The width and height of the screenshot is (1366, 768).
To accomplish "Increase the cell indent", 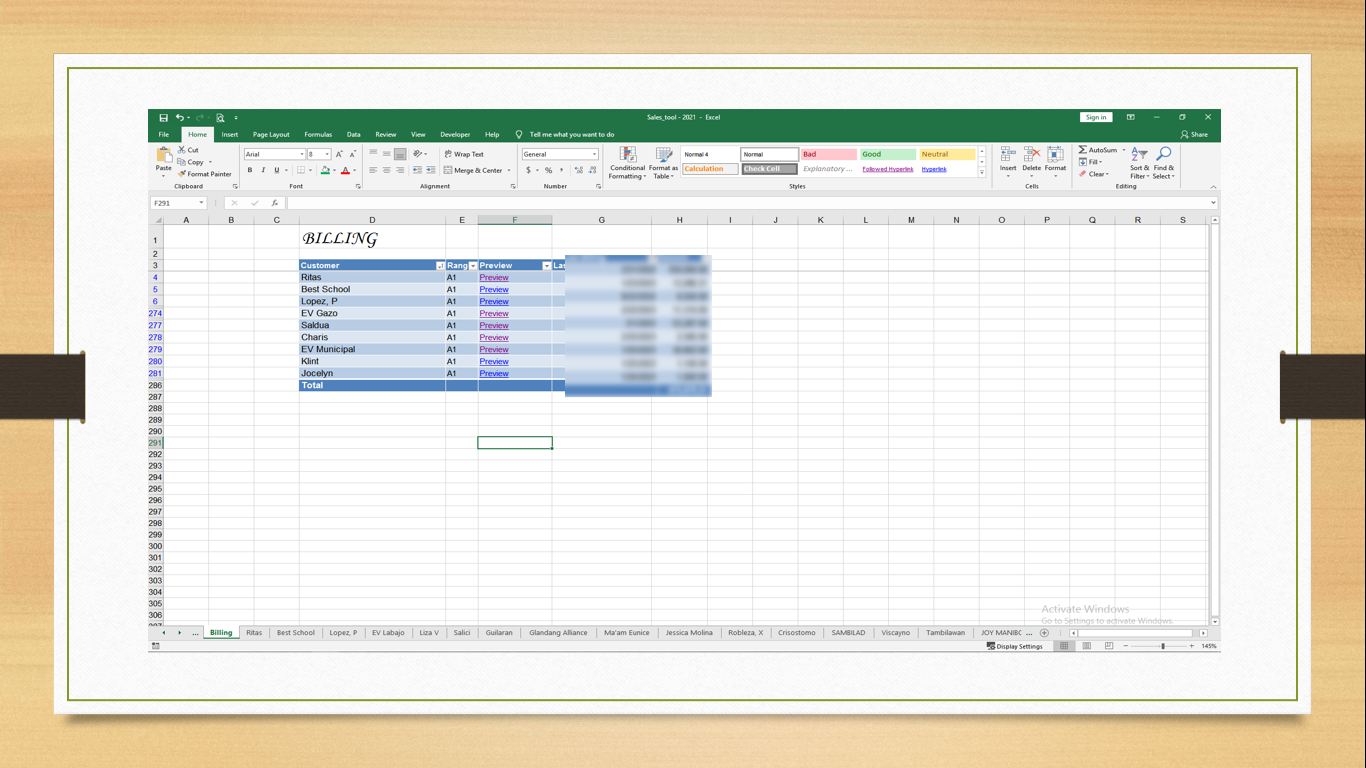I will [430, 170].
